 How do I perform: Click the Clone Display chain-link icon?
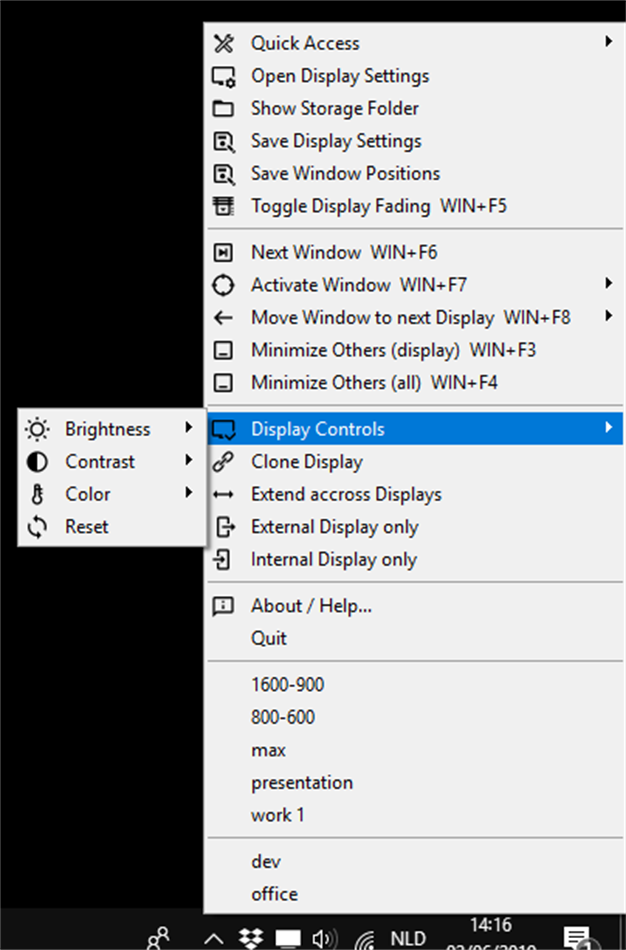pyautogui.click(x=223, y=462)
